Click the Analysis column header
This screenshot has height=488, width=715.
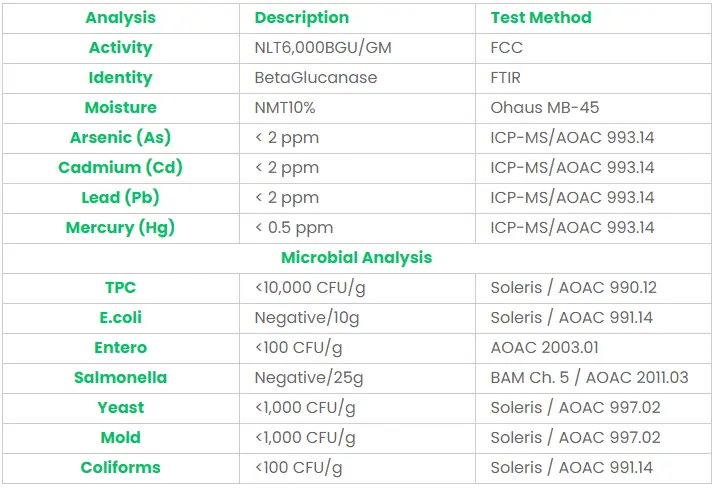(x=120, y=18)
